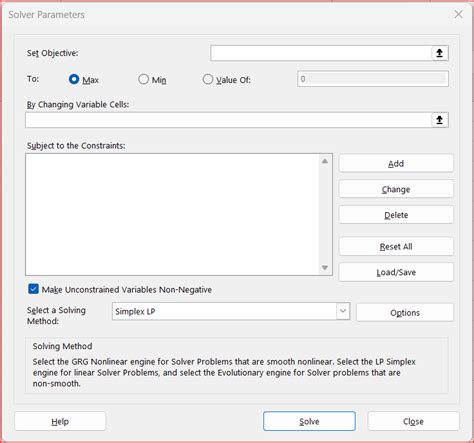Screen dimensions: 474x443
Task: Click the Close button at bottom
Action: (x=413, y=421)
